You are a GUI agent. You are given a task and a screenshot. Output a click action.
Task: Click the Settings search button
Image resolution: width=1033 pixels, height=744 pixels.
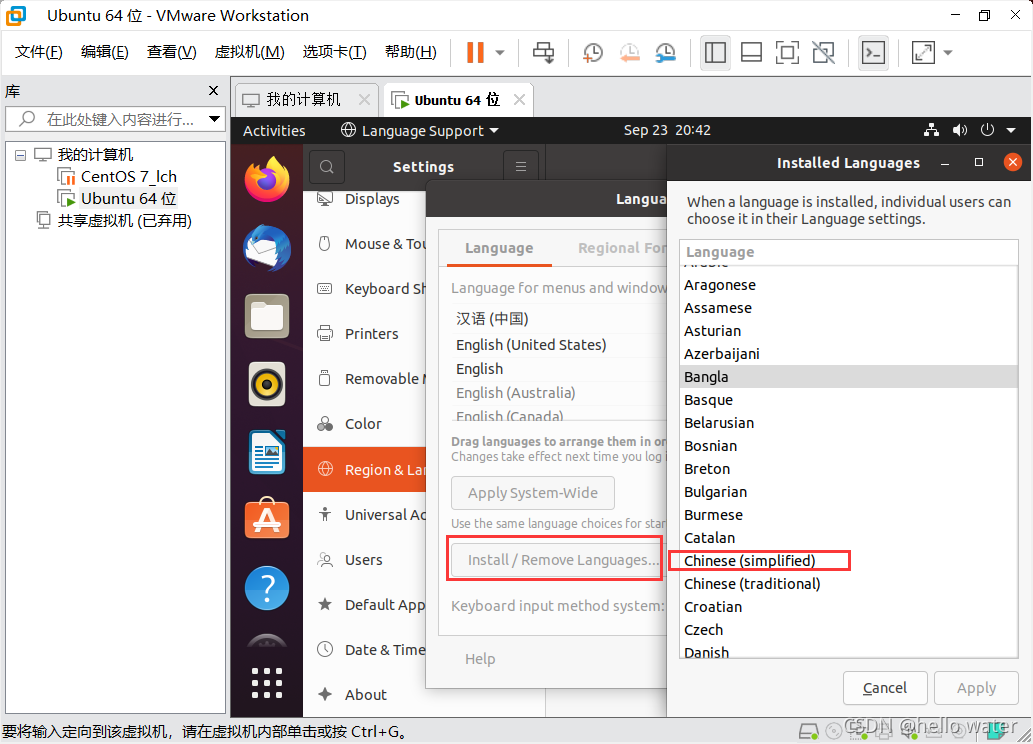pos(327,167)
